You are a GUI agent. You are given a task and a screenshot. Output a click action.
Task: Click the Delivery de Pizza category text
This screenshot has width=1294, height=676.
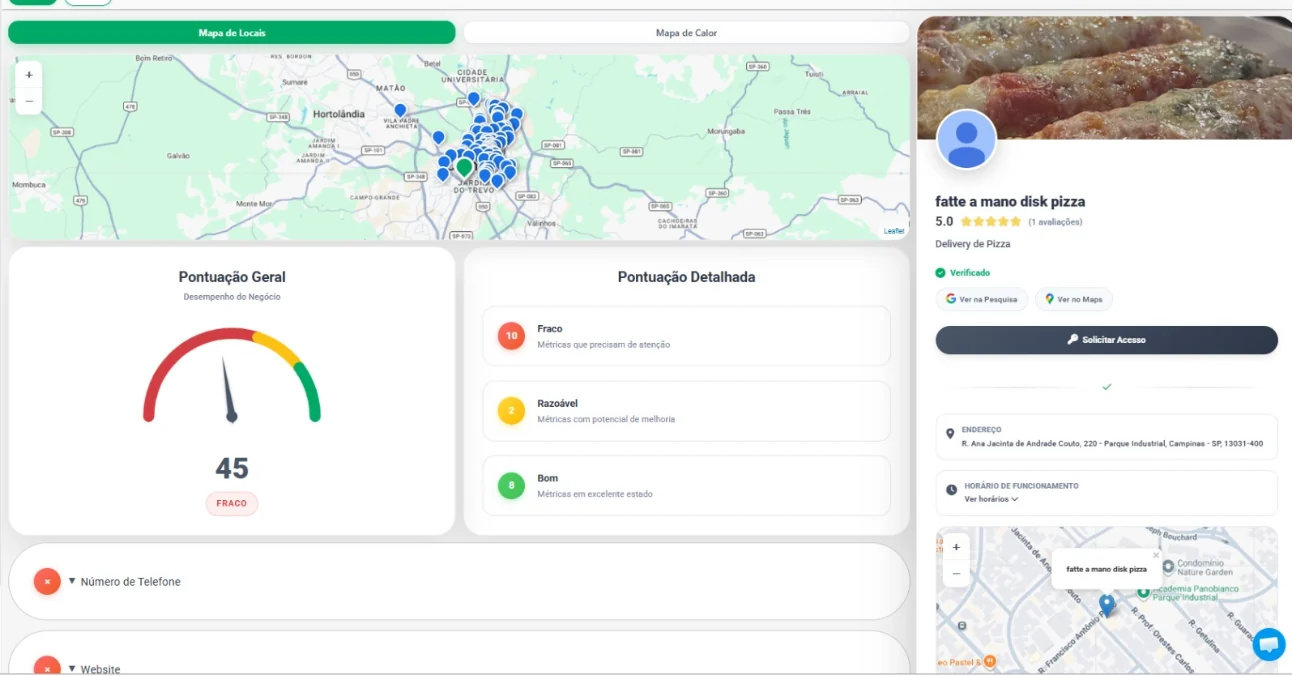coord(973,244)
